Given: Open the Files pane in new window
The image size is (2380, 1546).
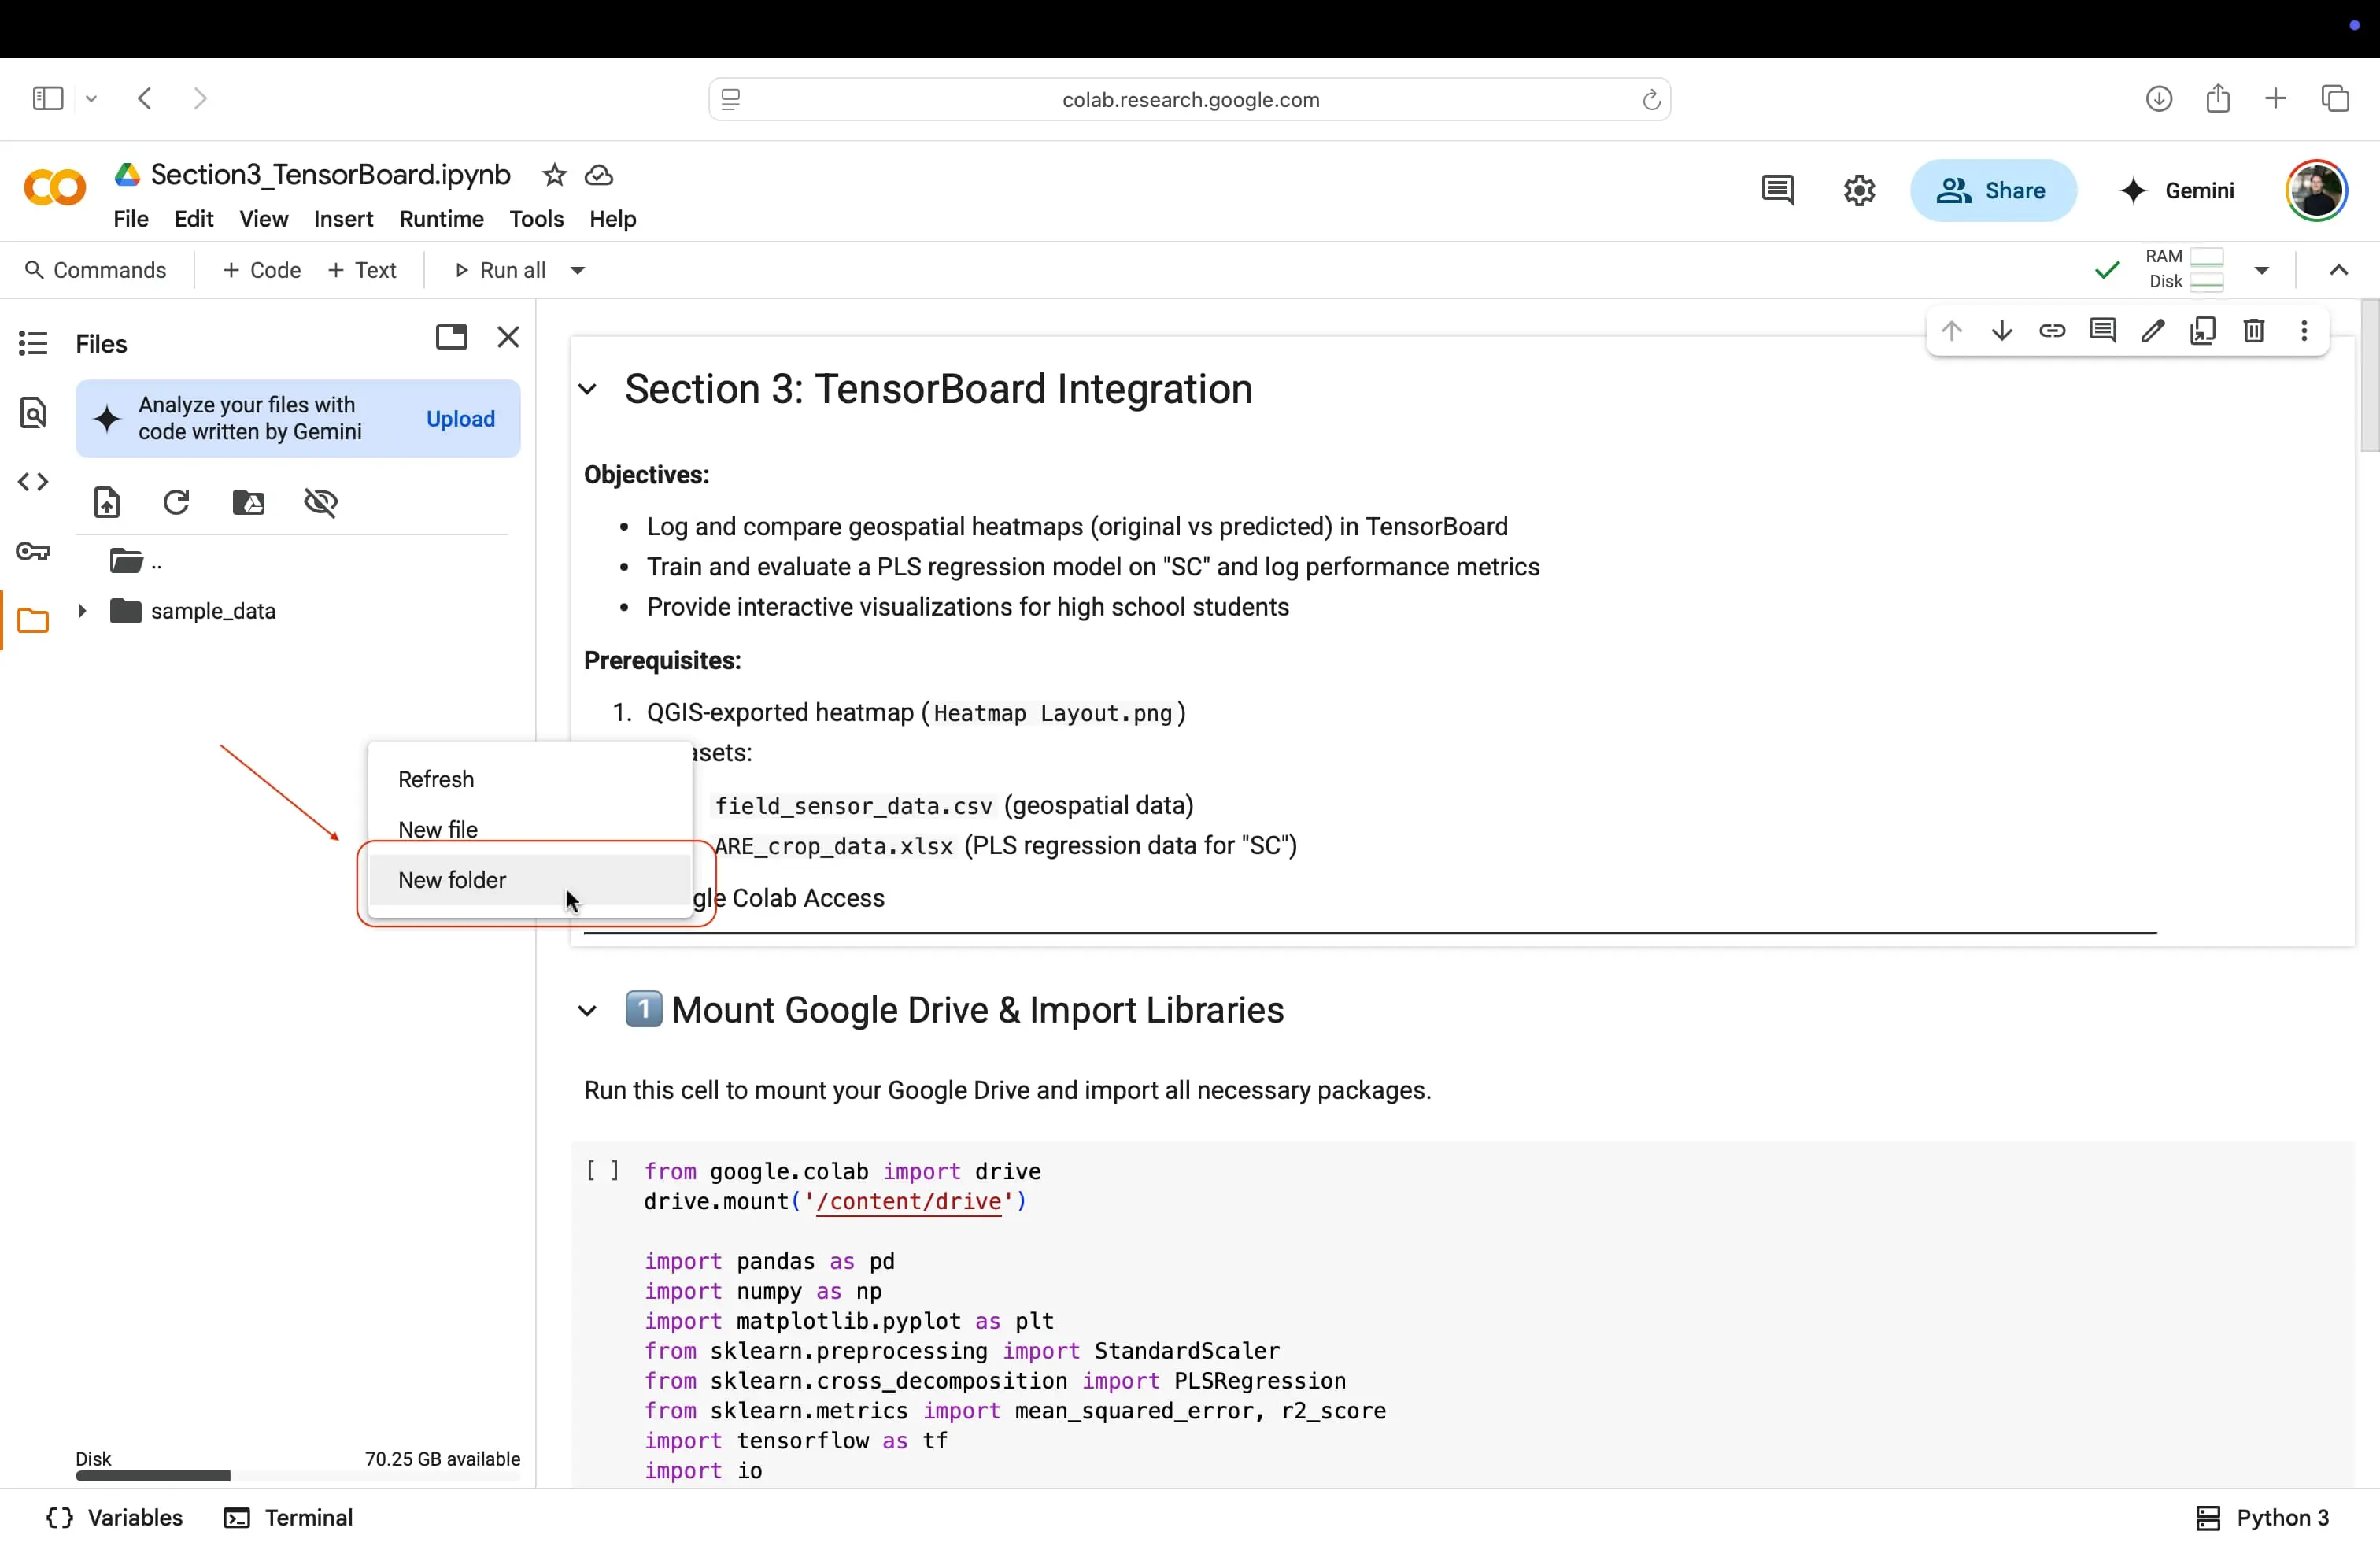Looking at the screenshot, I should 452,337.
